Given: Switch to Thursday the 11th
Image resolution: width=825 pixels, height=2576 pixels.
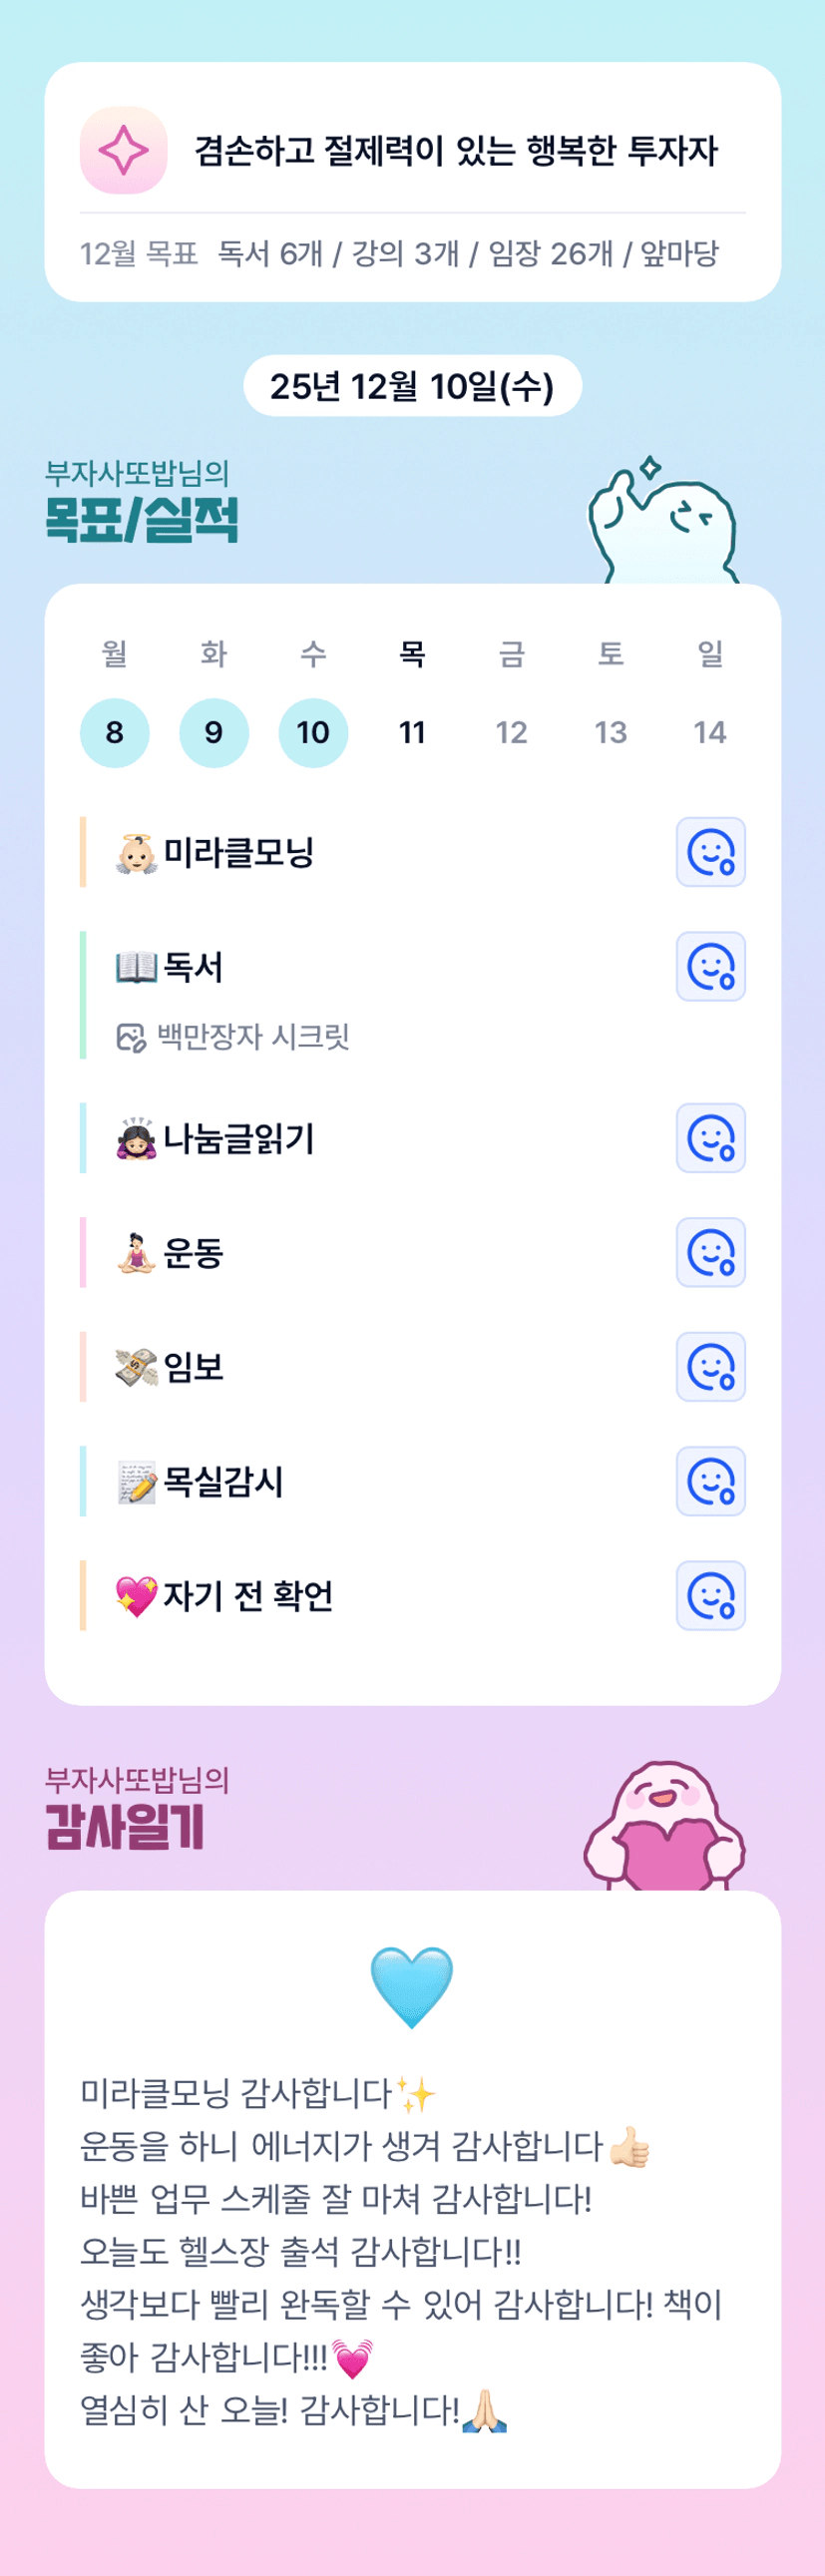Looking at the screenshot, I should pos(412,732).
